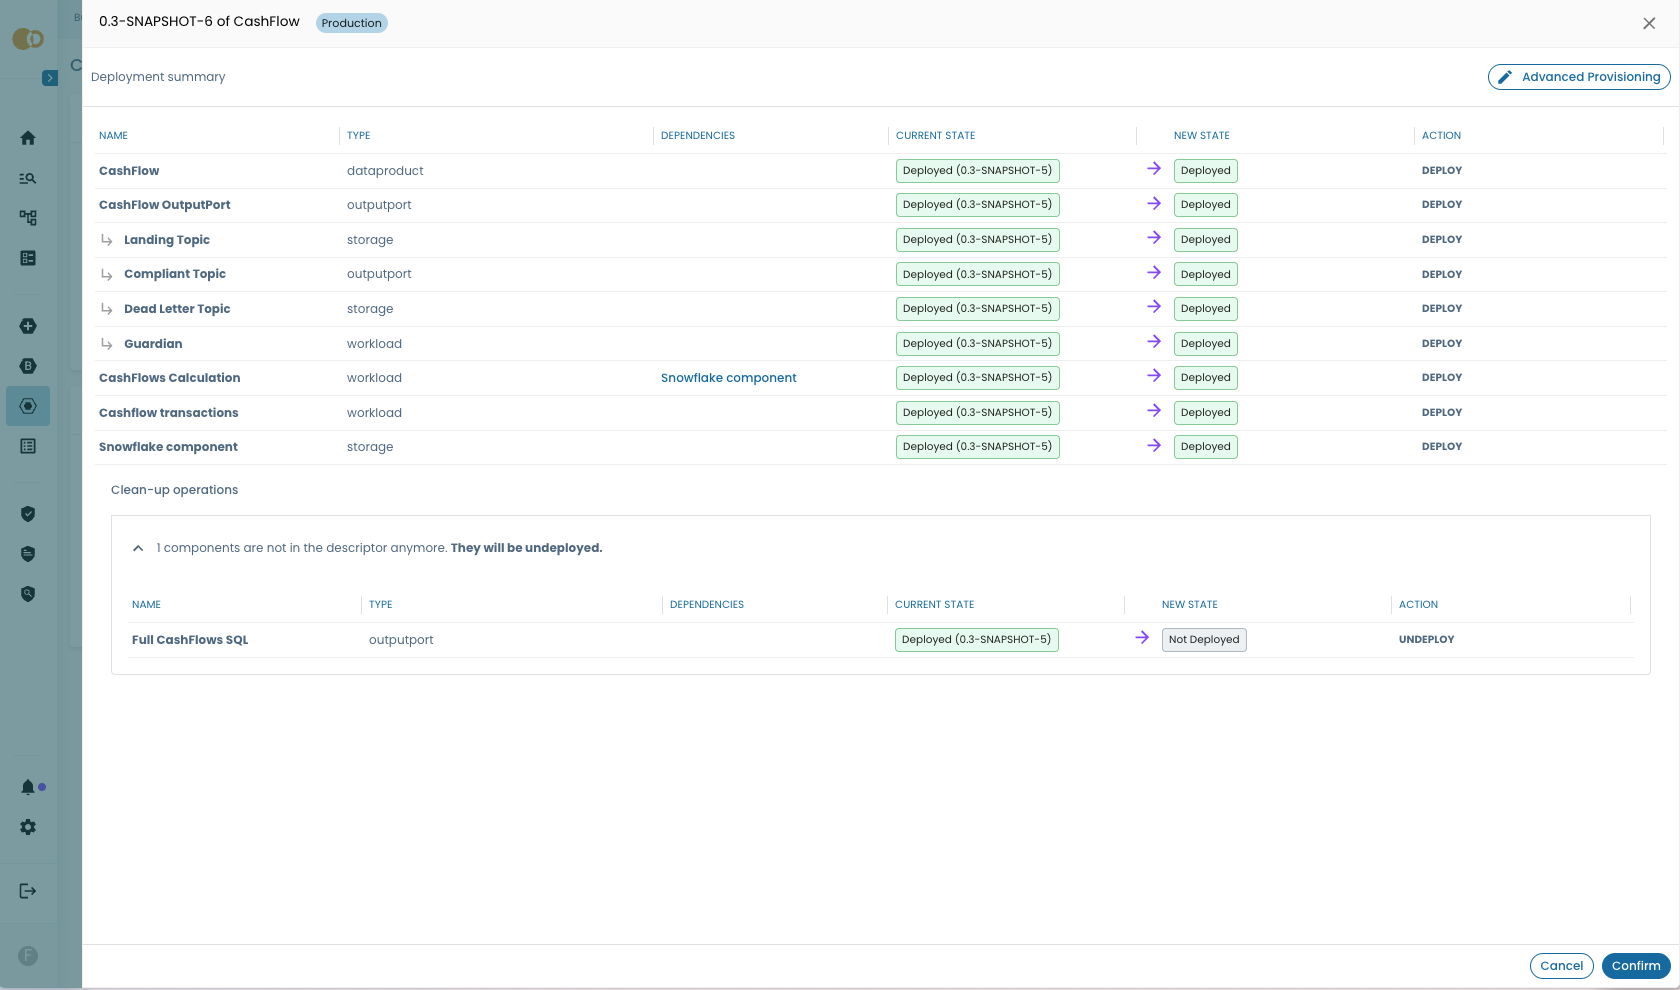Click DEPLOY action in Snowflake component row
Screen dimensions: 1680x990
coord(1441,447)
